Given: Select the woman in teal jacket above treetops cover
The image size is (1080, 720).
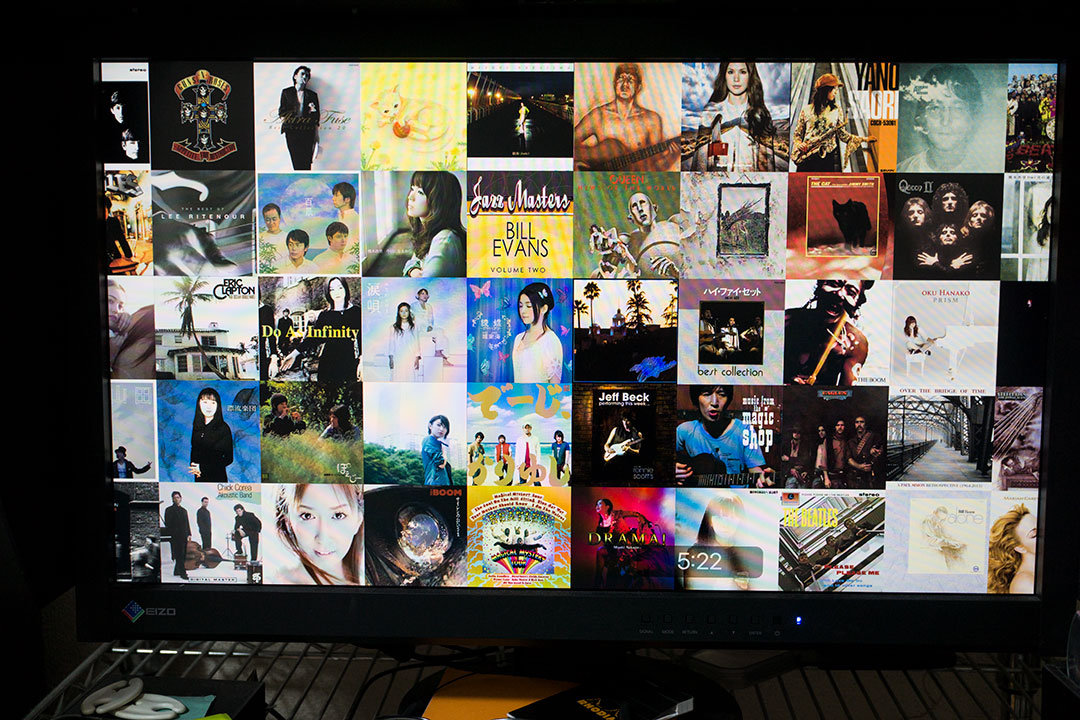Looking at the screenshot, I should coord(415,434).
